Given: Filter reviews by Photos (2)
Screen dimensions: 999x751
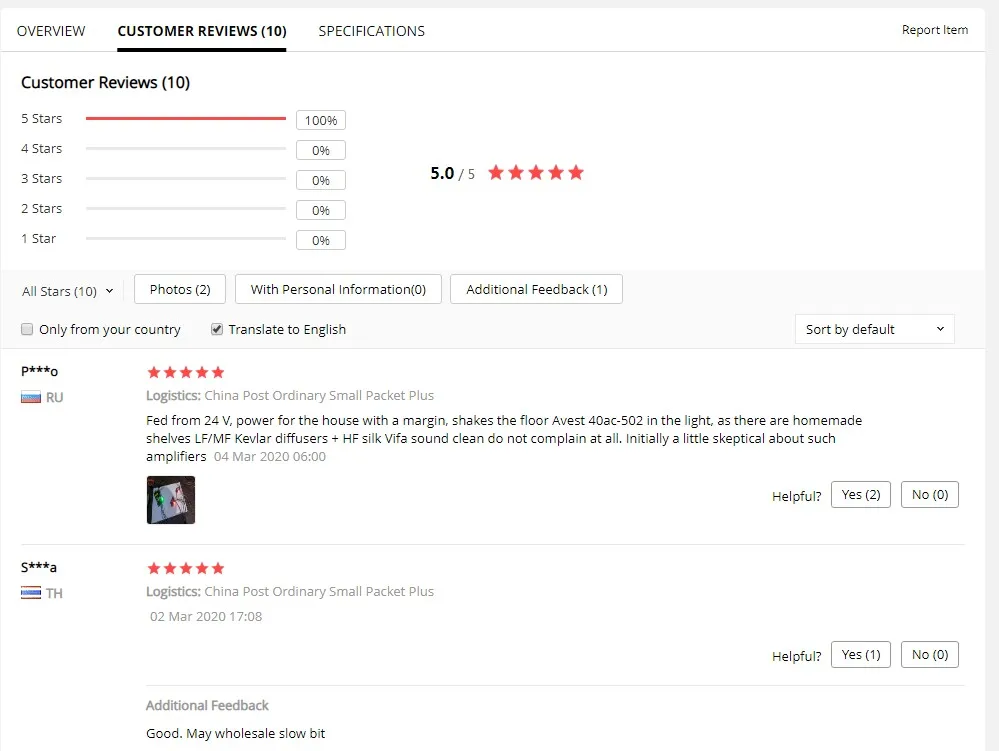Looking at the screenshot, I should click(180, 289).
